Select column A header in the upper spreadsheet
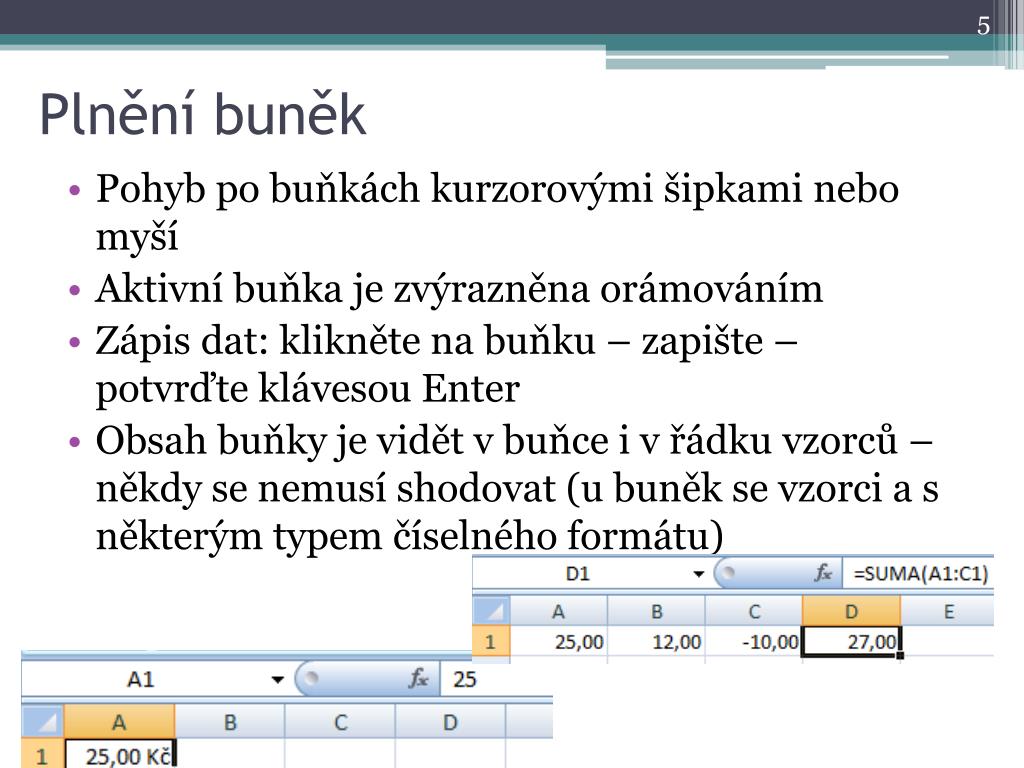This screenshot has height=768, width=1024. pos(558,611)
